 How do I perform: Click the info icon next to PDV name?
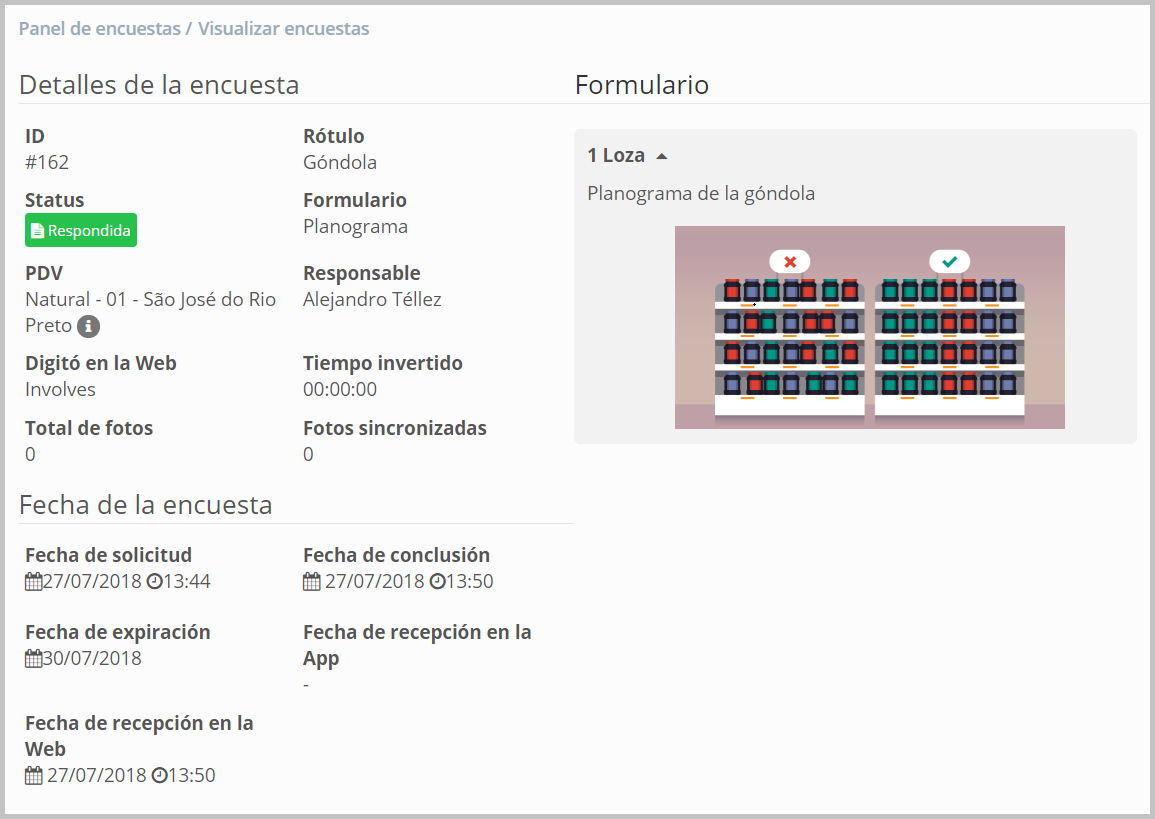[x=88, y=326]
